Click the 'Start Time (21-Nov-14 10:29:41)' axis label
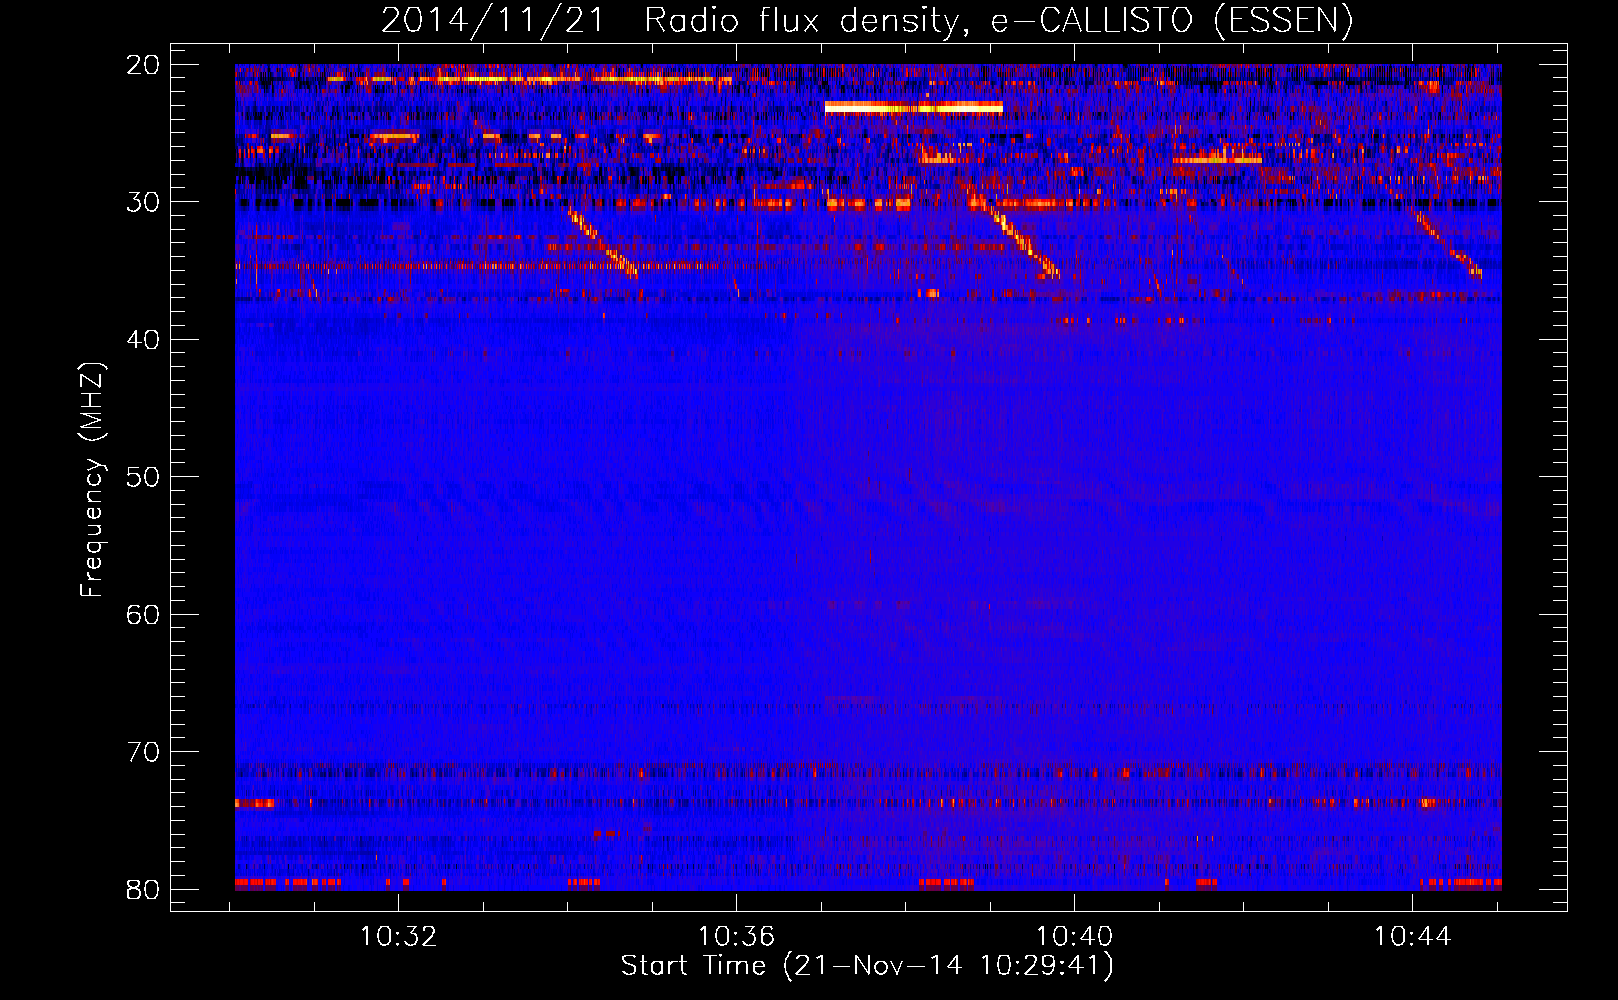The image size is (1618, 1000). pyautogui.click(x=867, y=967)
